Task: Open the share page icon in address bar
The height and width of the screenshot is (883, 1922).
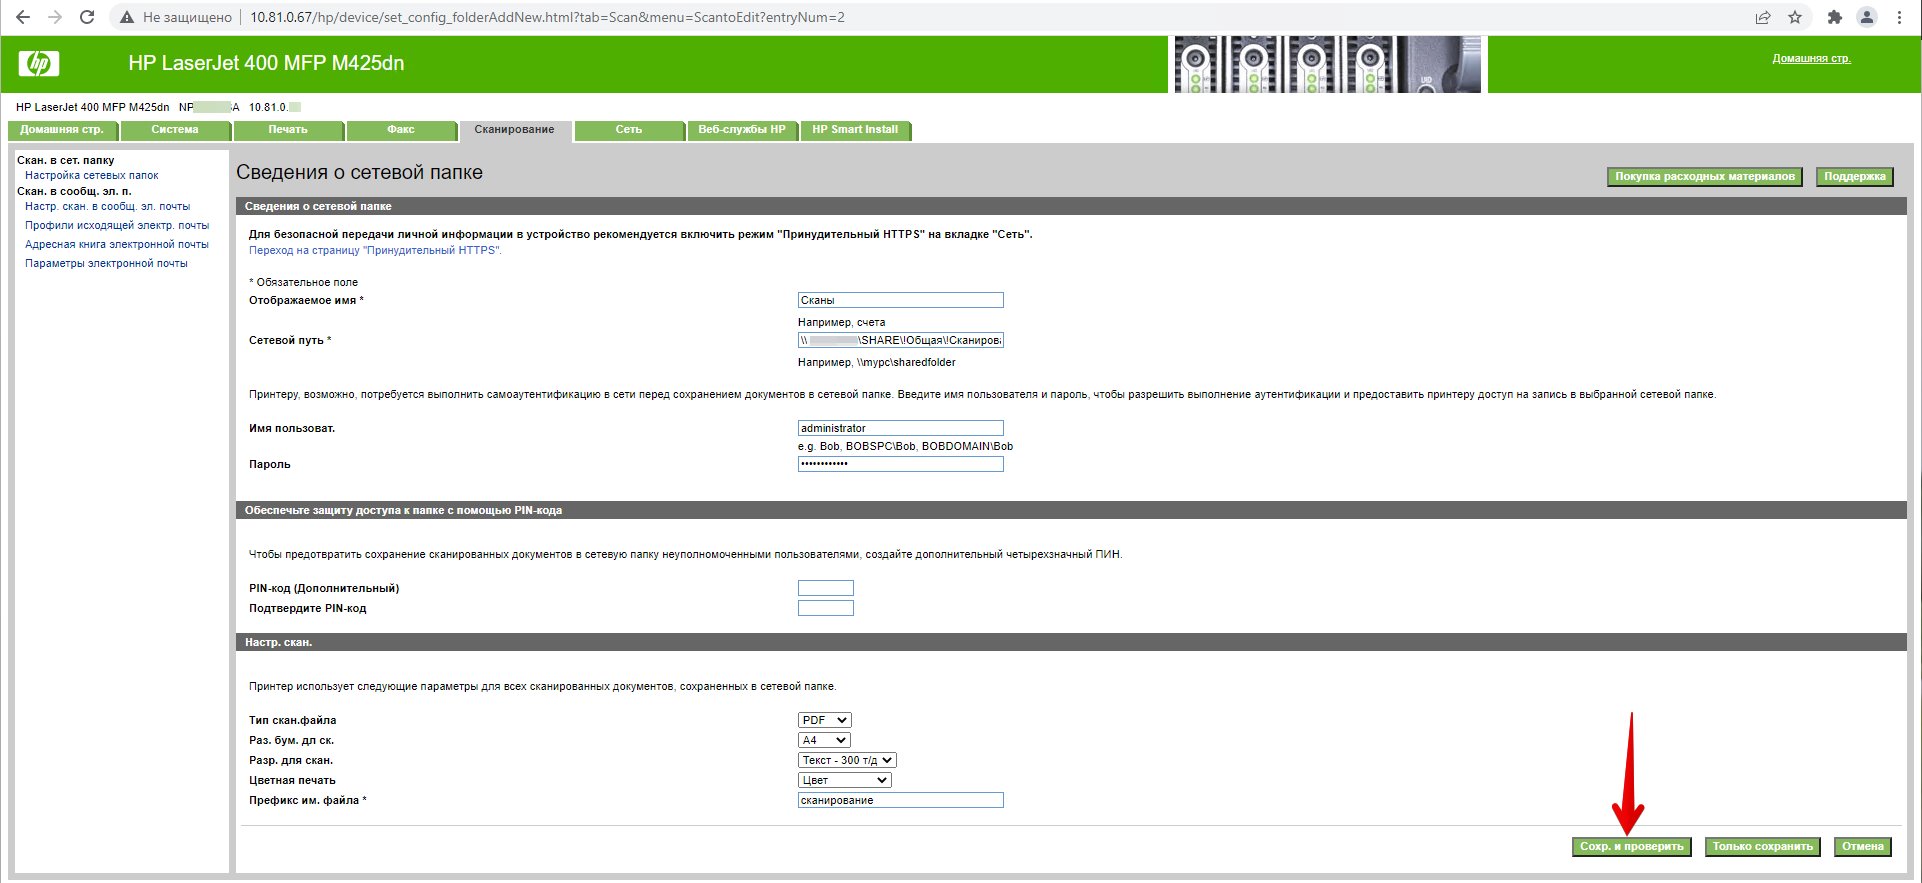Action: point(1763,17)
